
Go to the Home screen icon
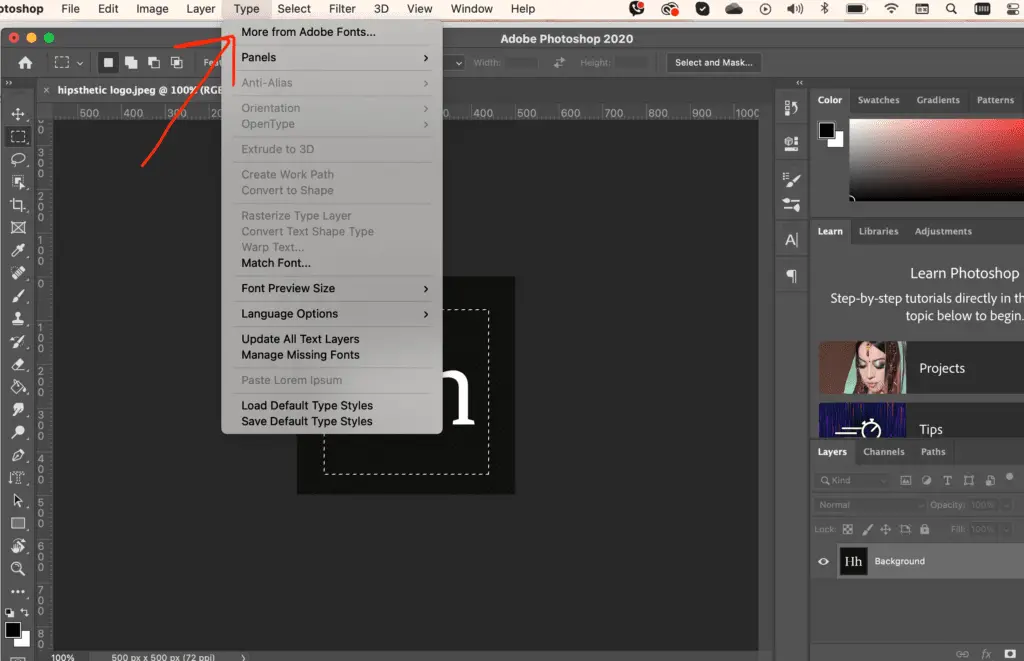click(x=25, y=63)
